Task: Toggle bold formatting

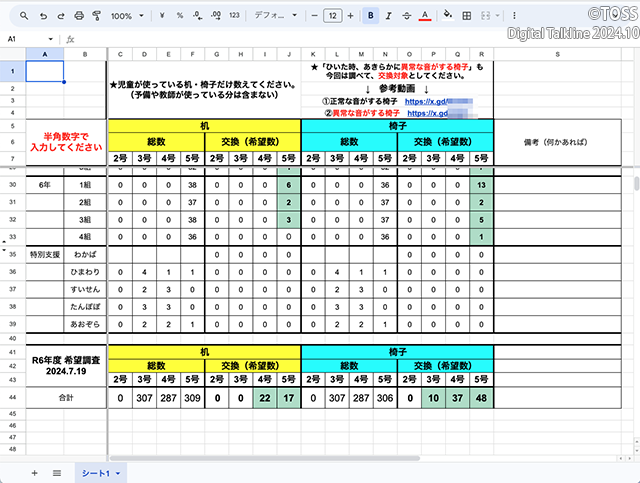Action: pos(371,16)
